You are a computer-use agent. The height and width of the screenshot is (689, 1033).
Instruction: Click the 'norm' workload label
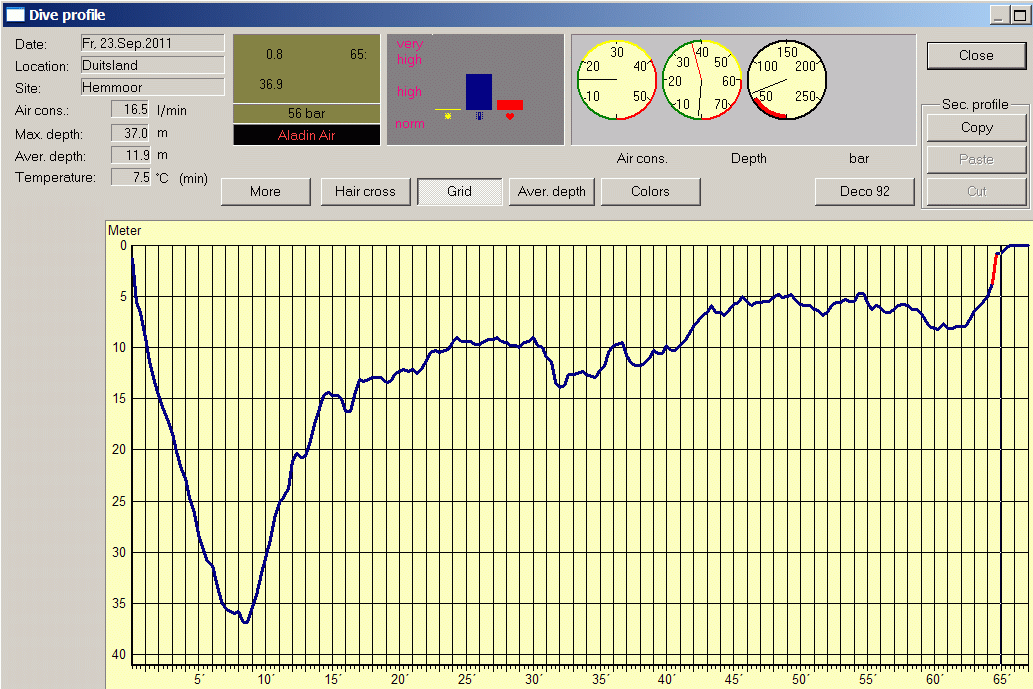coord(409,123)
